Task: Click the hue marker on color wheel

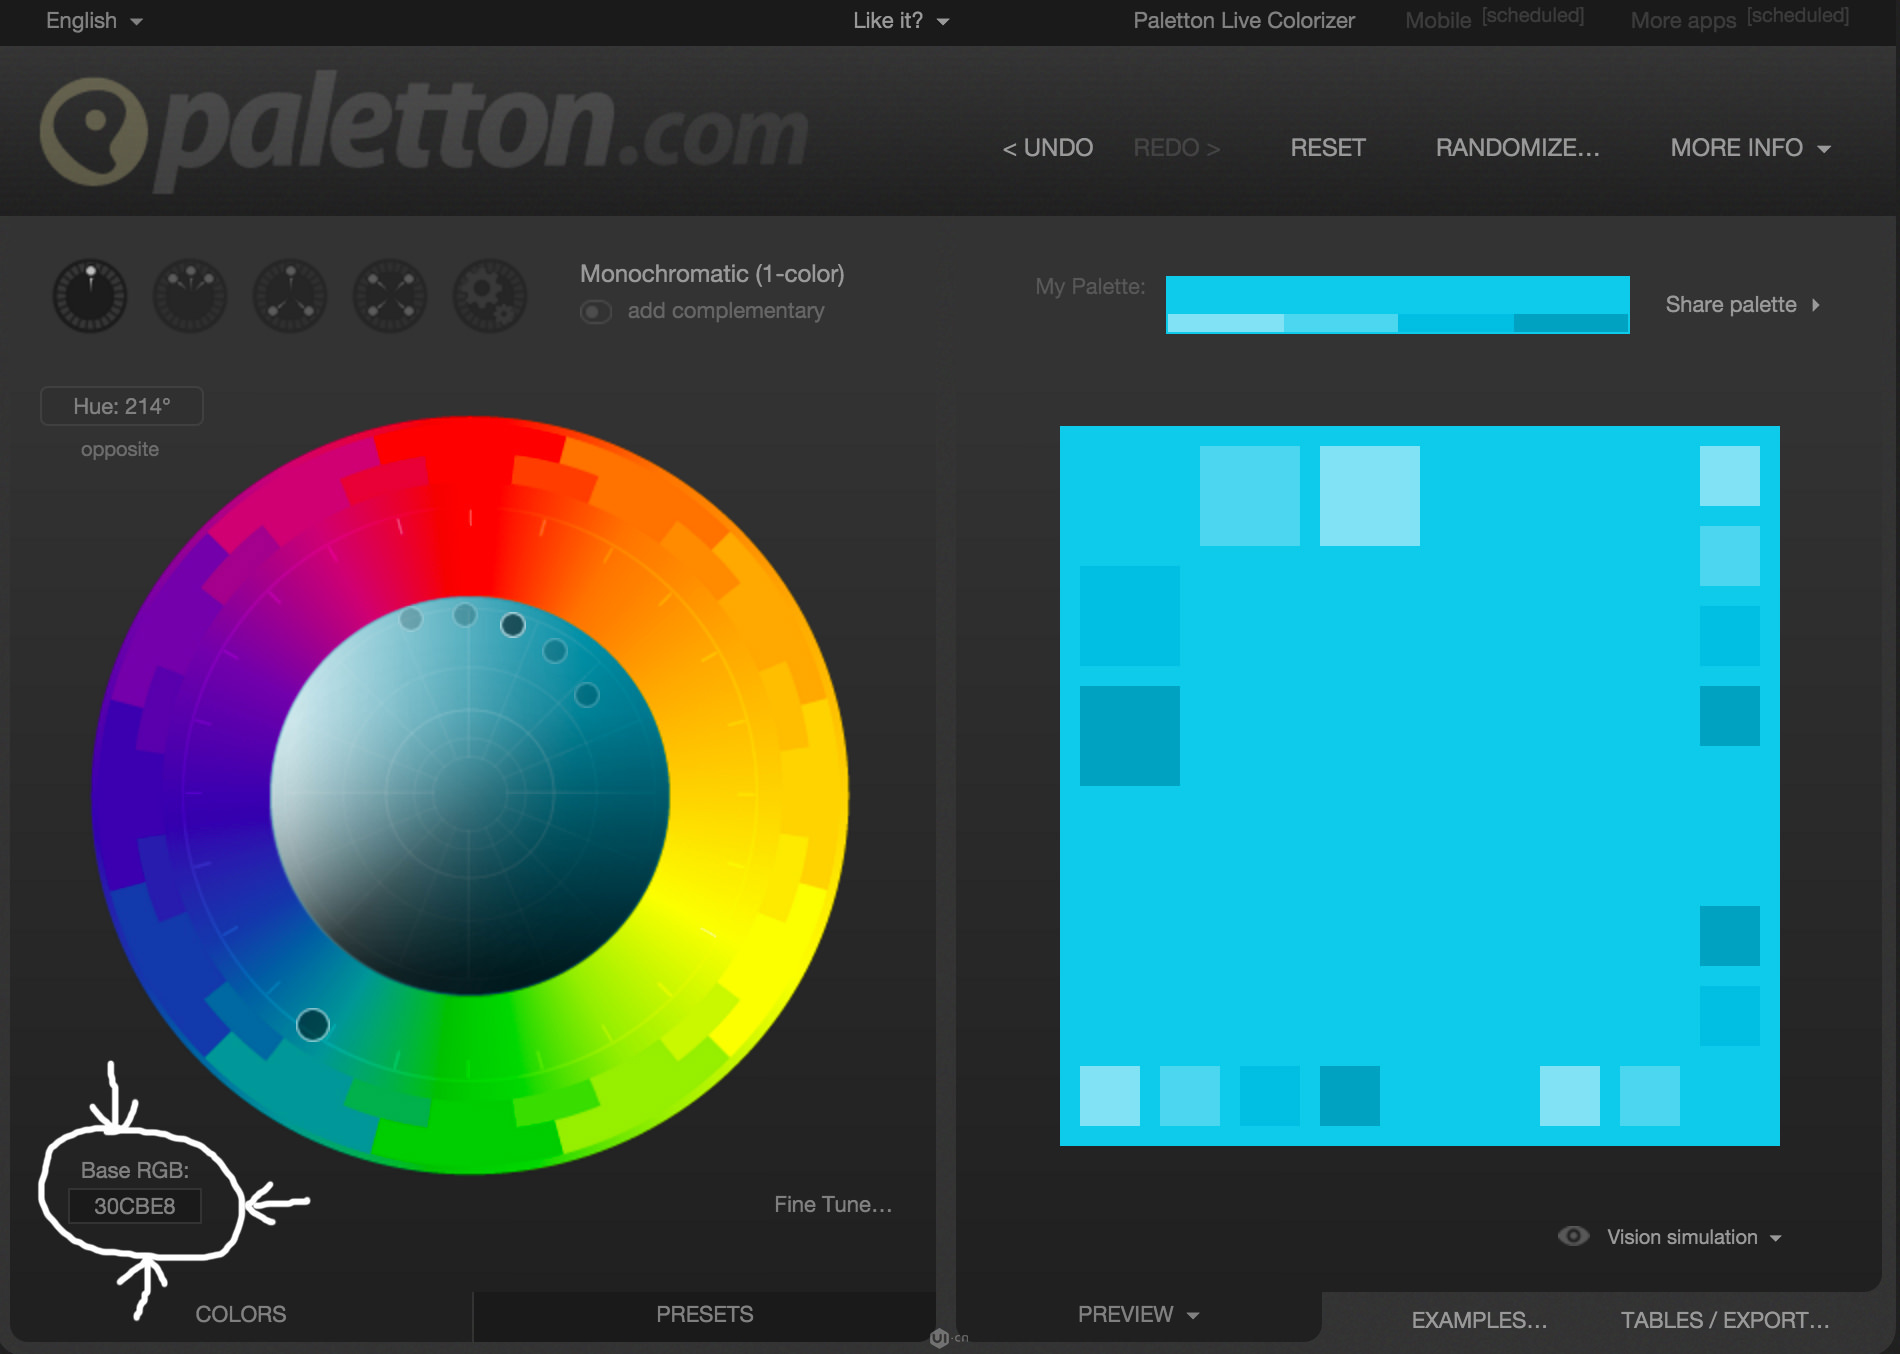Action: click(313, 1025)
